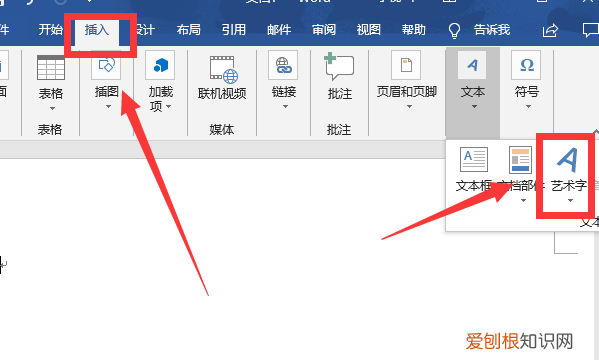
Task: Switch to the 审阅 tab
Action: [324, 30]
